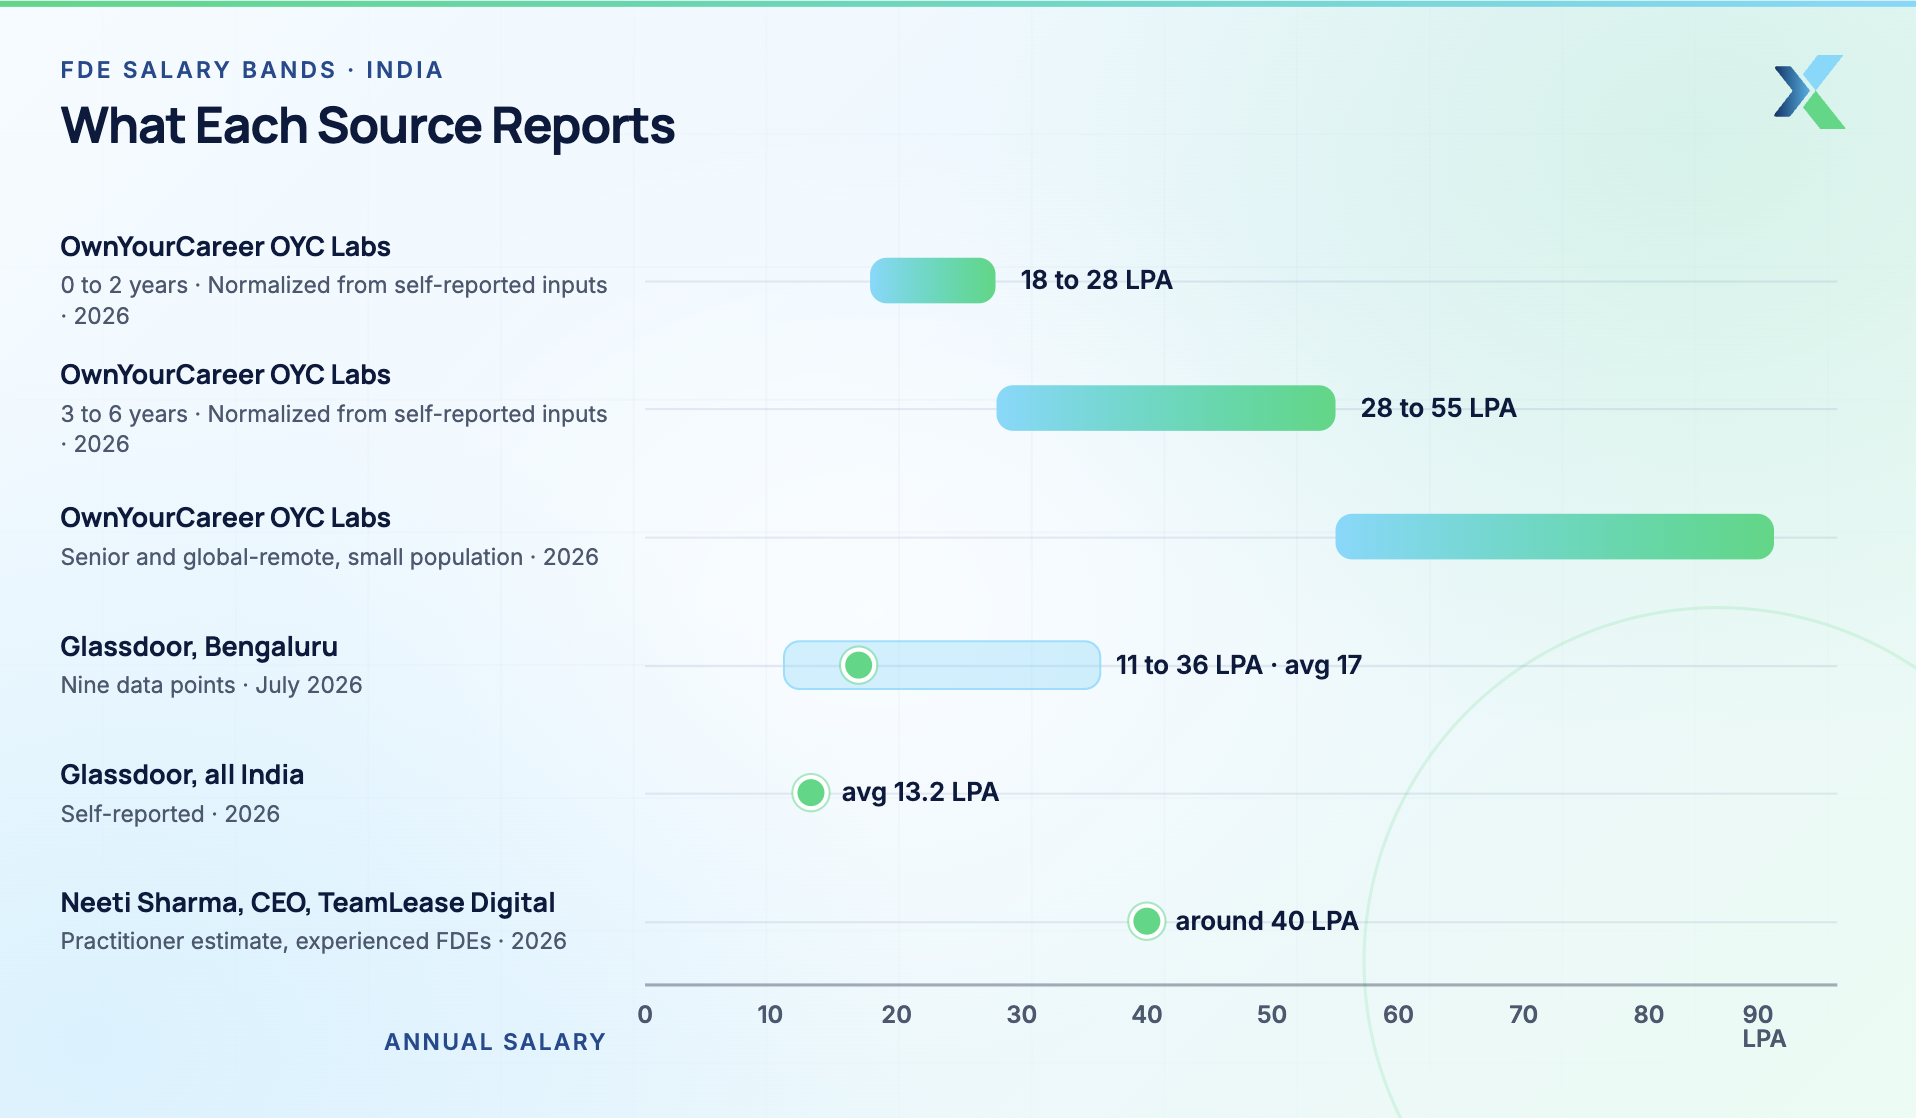Select the '11 to 36 LPA · avg 17' label
This screenshot has height=1118, width=1916.
[x=1239, y=665]
